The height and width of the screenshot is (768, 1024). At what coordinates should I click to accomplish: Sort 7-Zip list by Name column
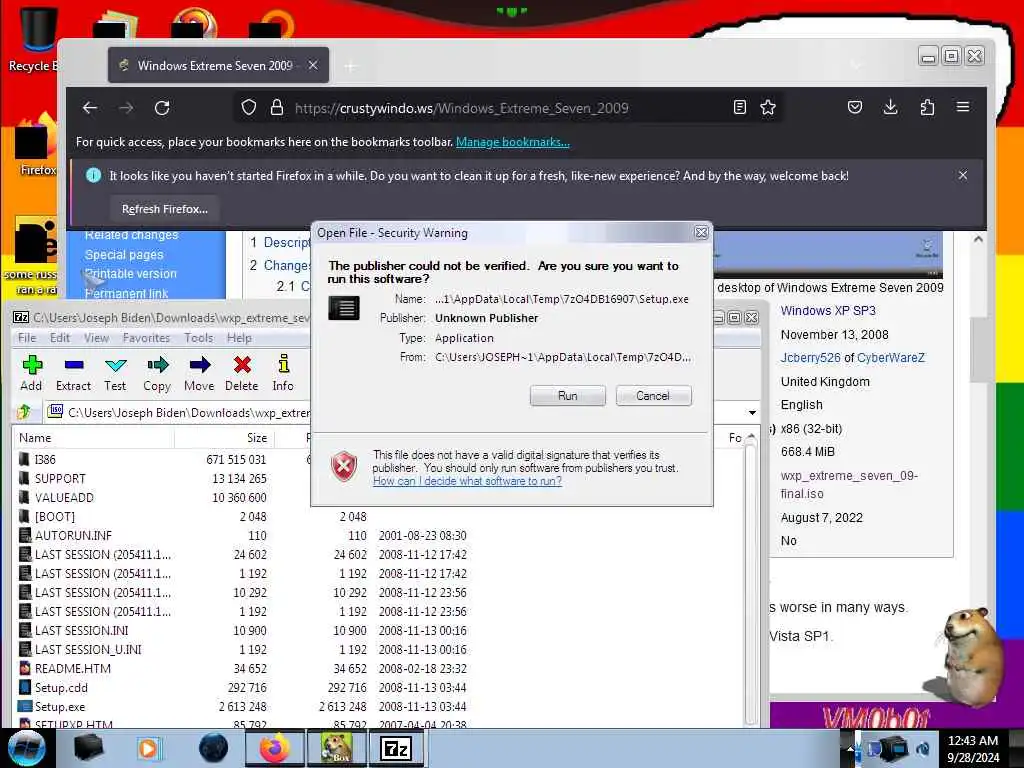(x=95, y=438)
